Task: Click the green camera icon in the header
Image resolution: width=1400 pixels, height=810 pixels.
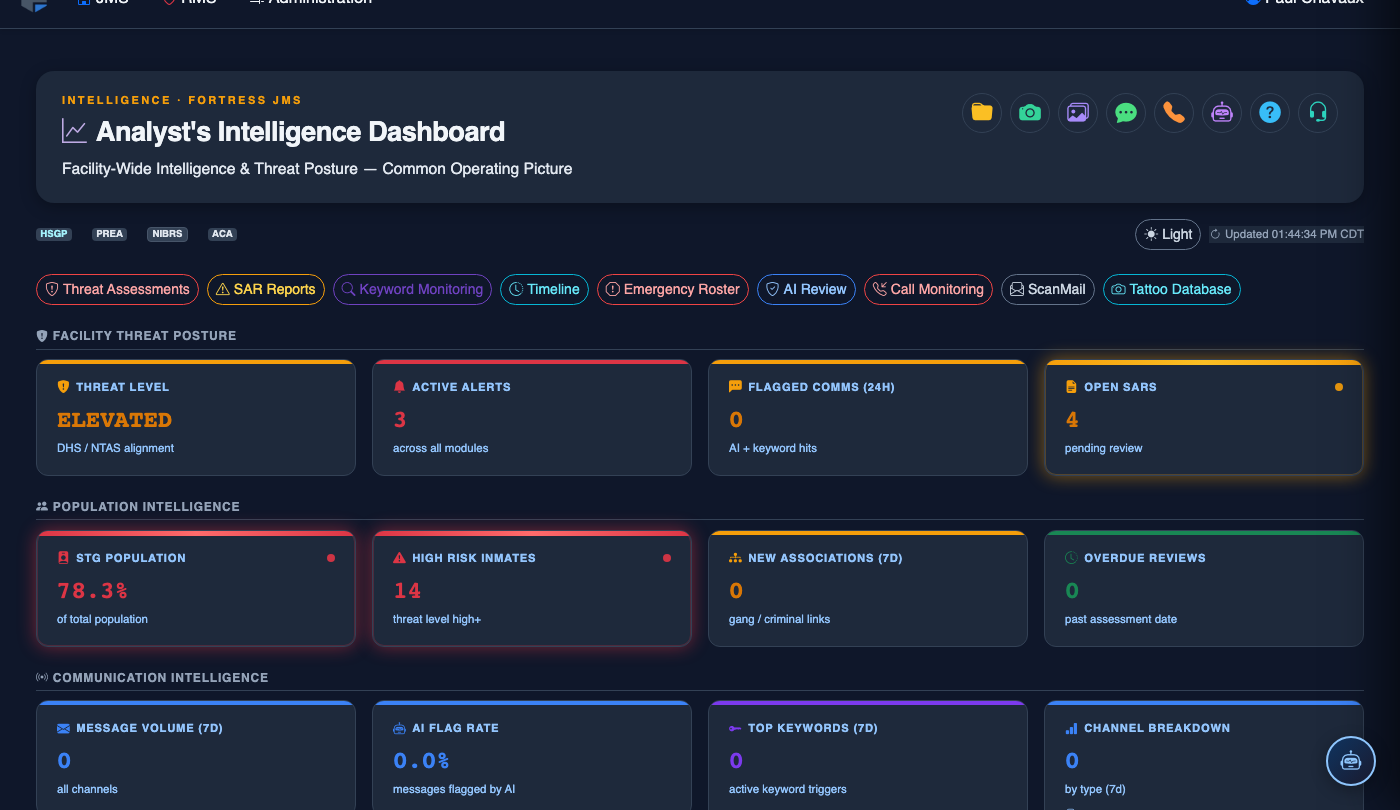Action: [x=1030, y=113]
